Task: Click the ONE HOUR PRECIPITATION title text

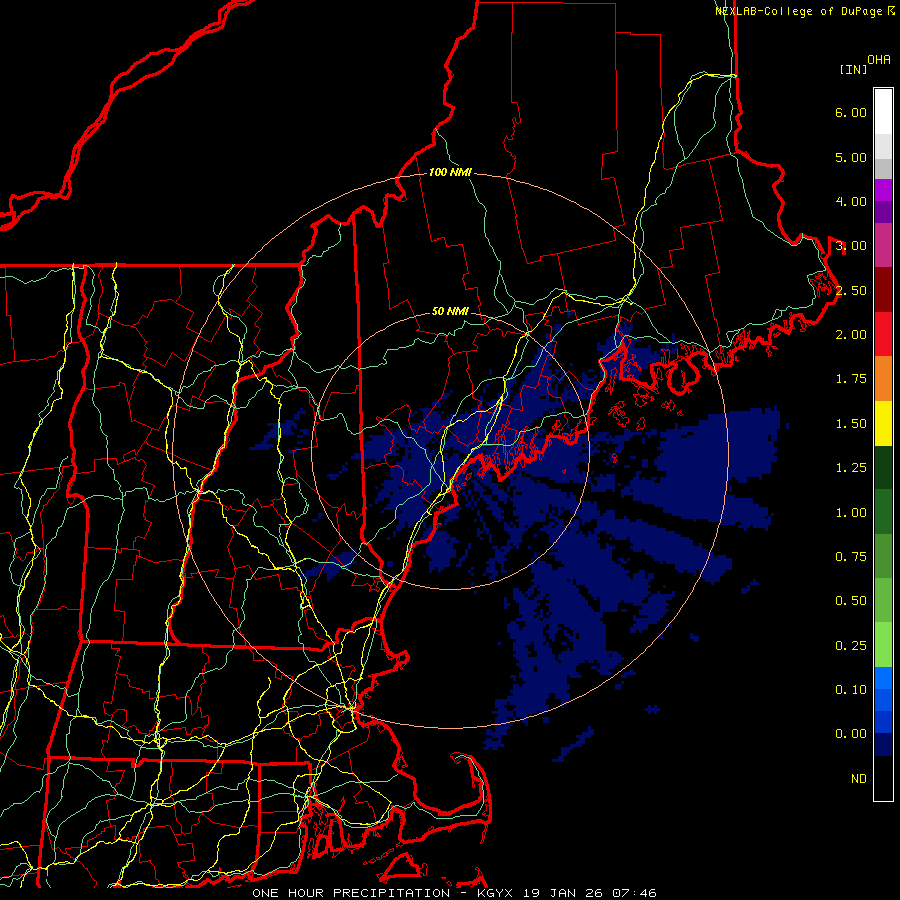Action: tap(351, 893)
